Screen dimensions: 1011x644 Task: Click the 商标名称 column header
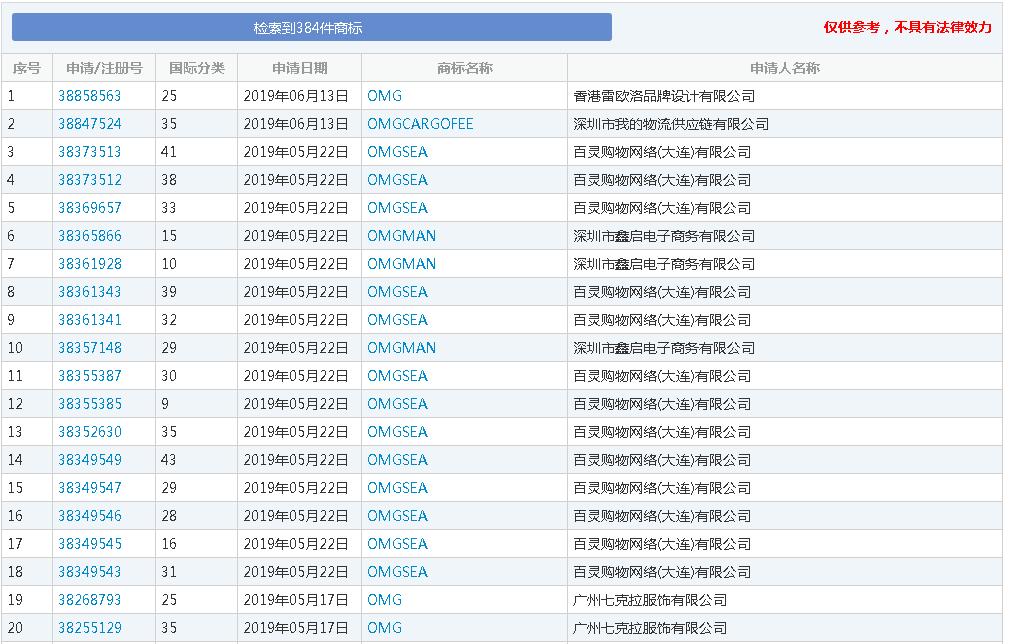tap(464, 68)
